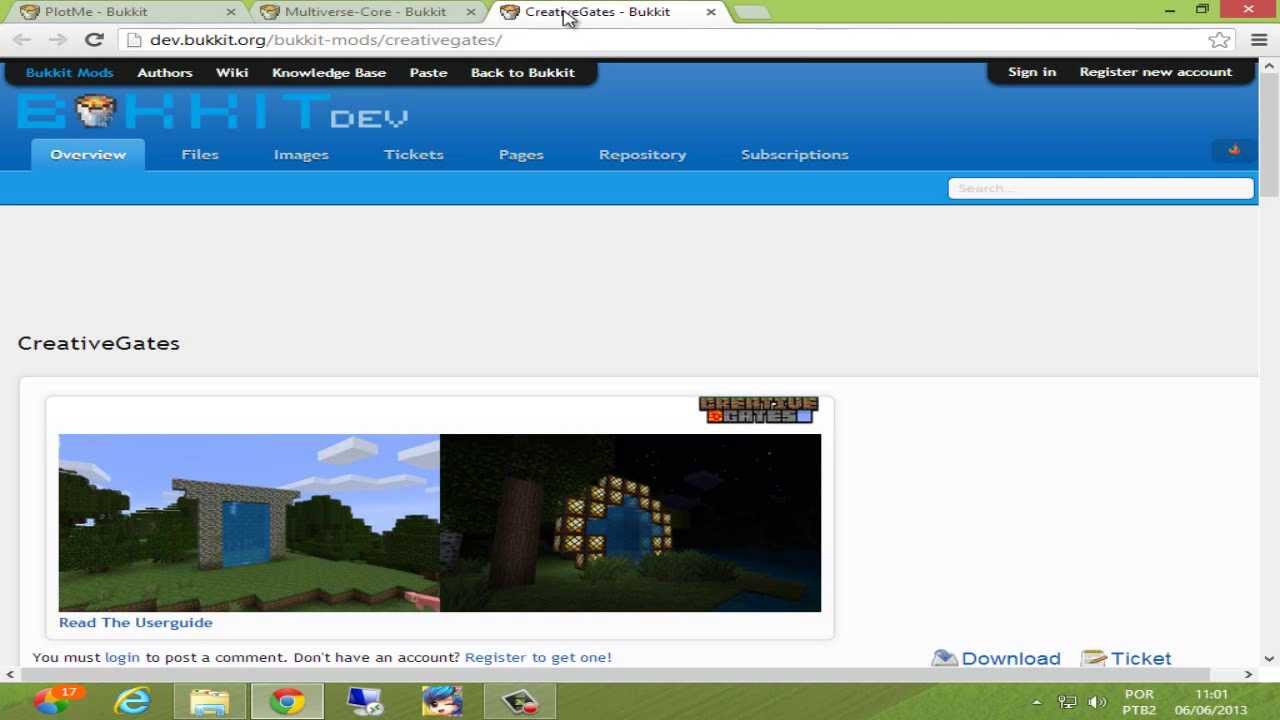Click the taskbar clock 11:01
1280x720 pixels.
point(1211,702)
